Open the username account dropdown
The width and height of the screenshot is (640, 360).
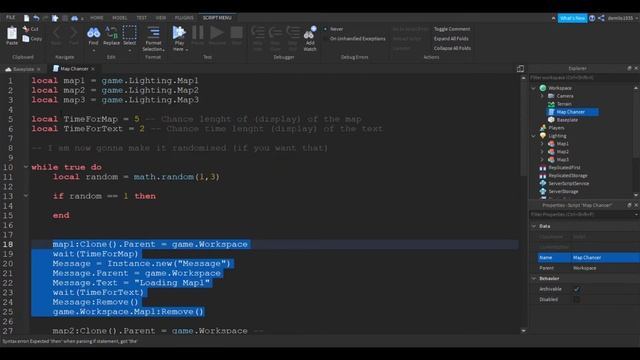[x=622, y=18]
